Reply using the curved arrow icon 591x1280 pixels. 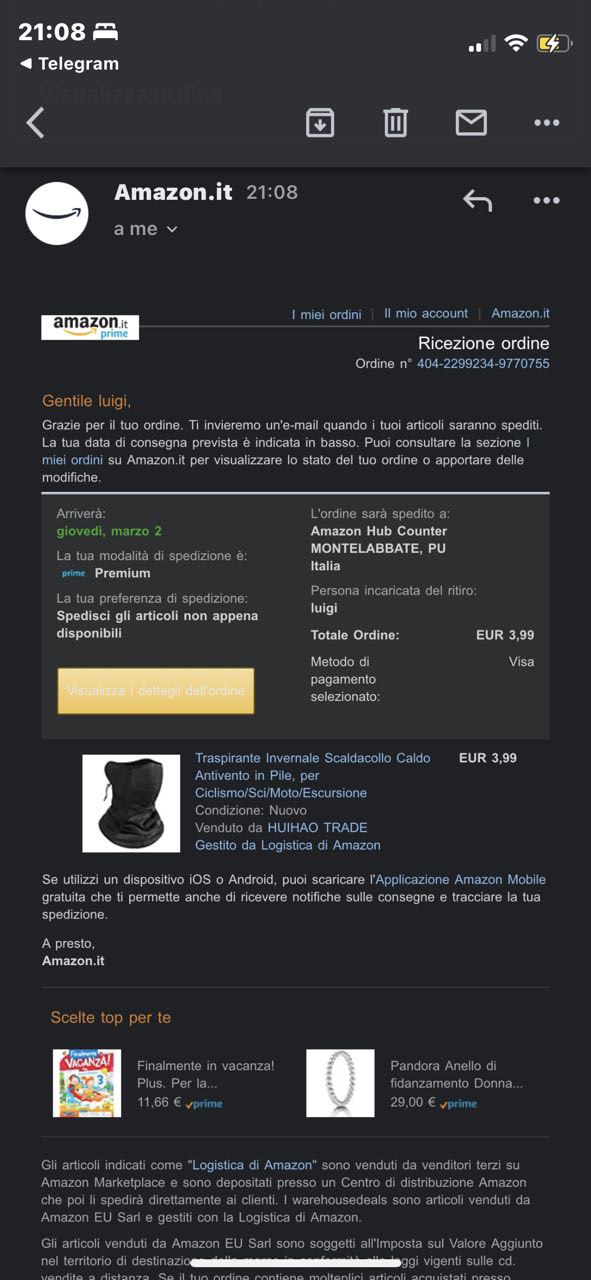tap(478, 200)
